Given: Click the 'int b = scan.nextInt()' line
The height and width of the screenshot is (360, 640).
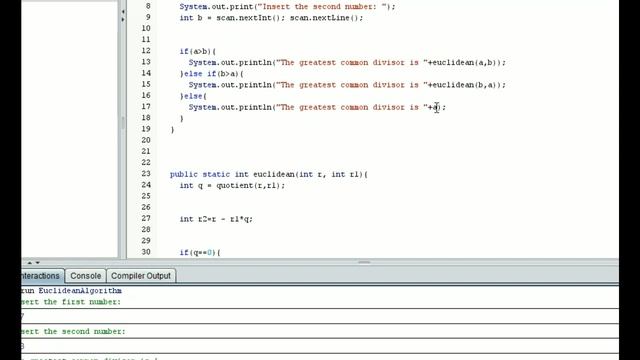Looking at the screenshot, I should coord(271,18).
